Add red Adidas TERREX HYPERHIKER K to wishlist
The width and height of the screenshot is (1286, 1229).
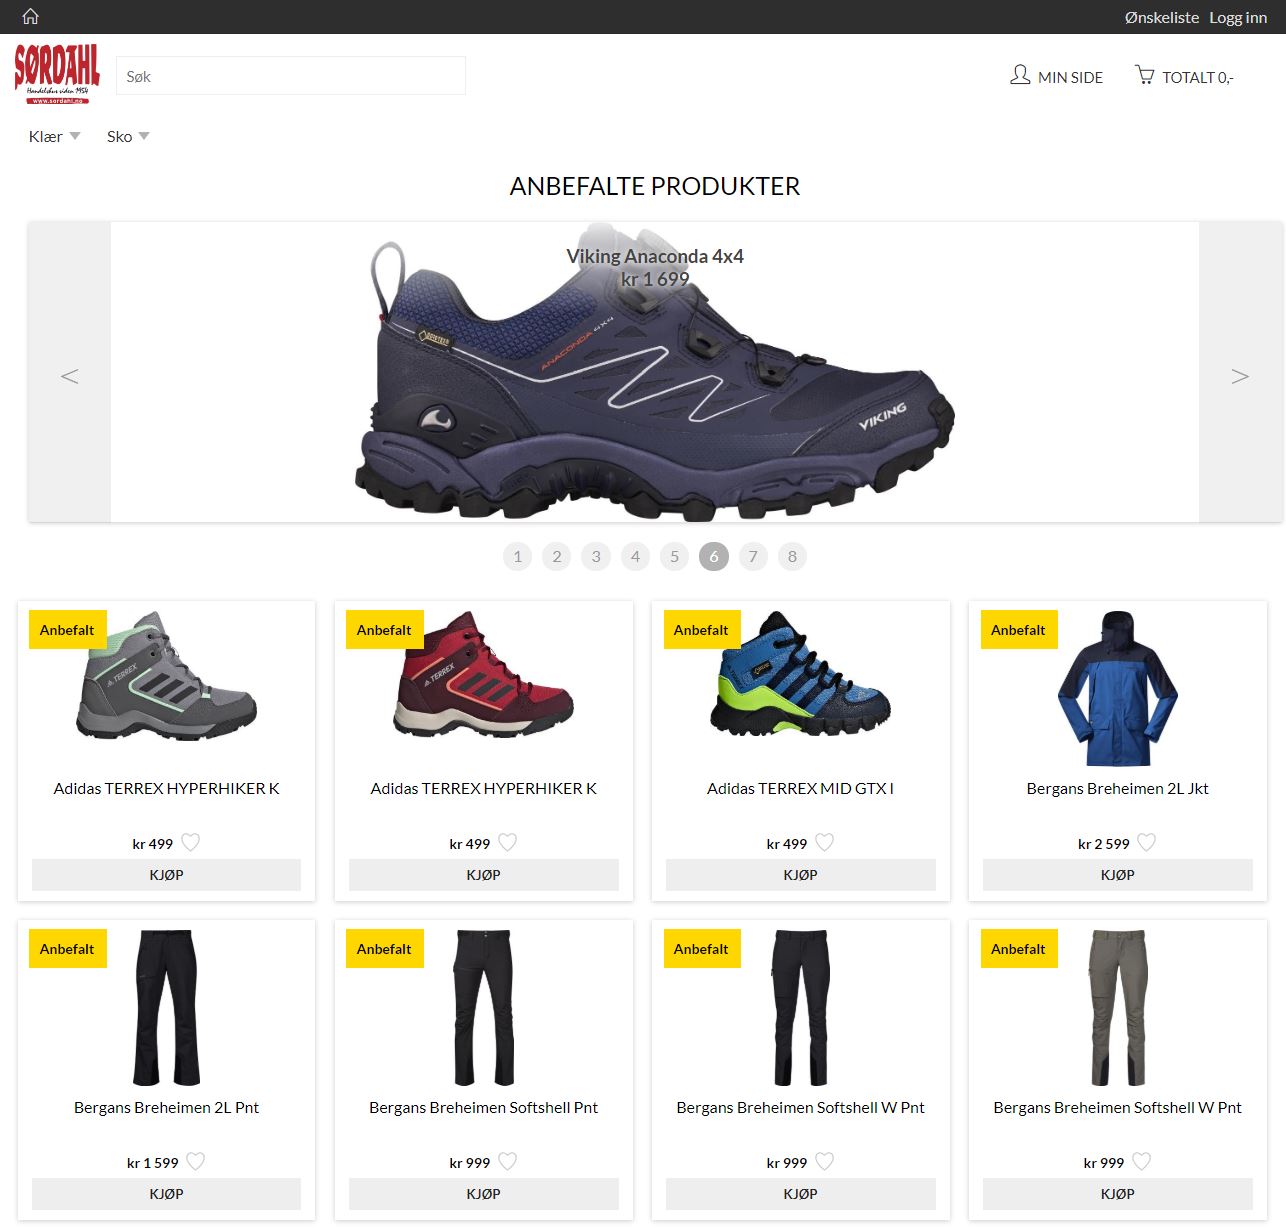tap(508, 843)
